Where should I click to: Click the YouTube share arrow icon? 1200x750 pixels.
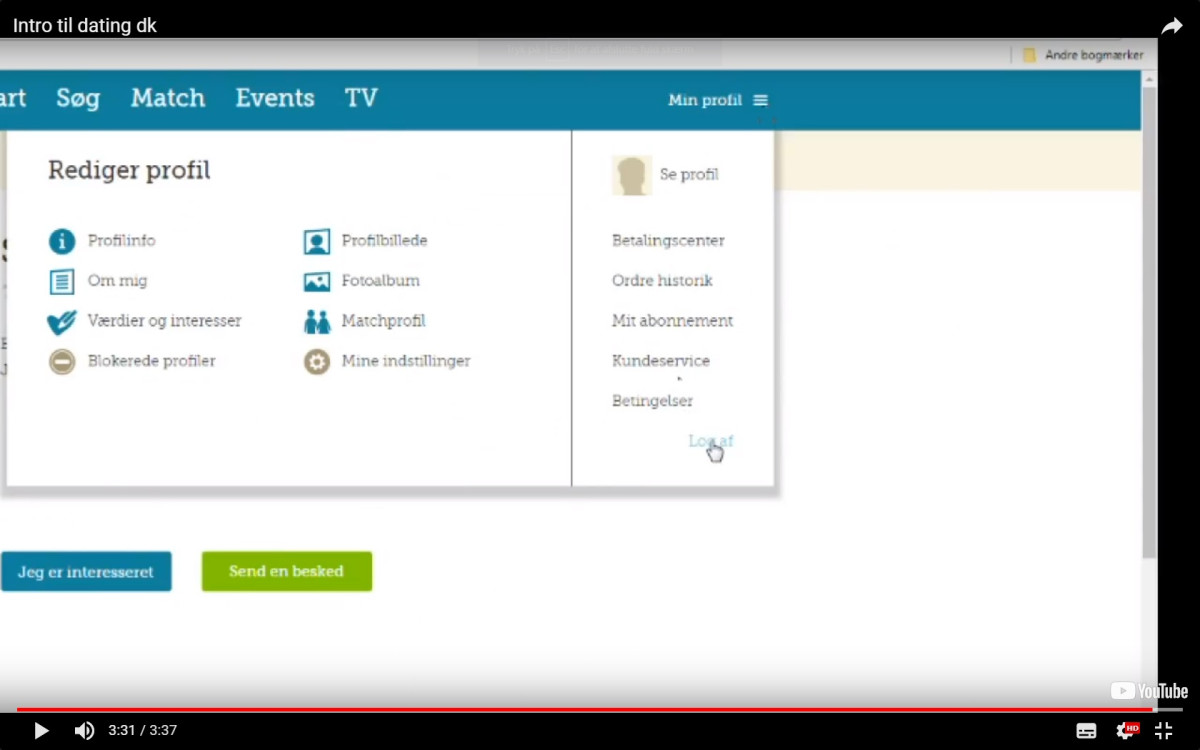tap(1171, 26)
